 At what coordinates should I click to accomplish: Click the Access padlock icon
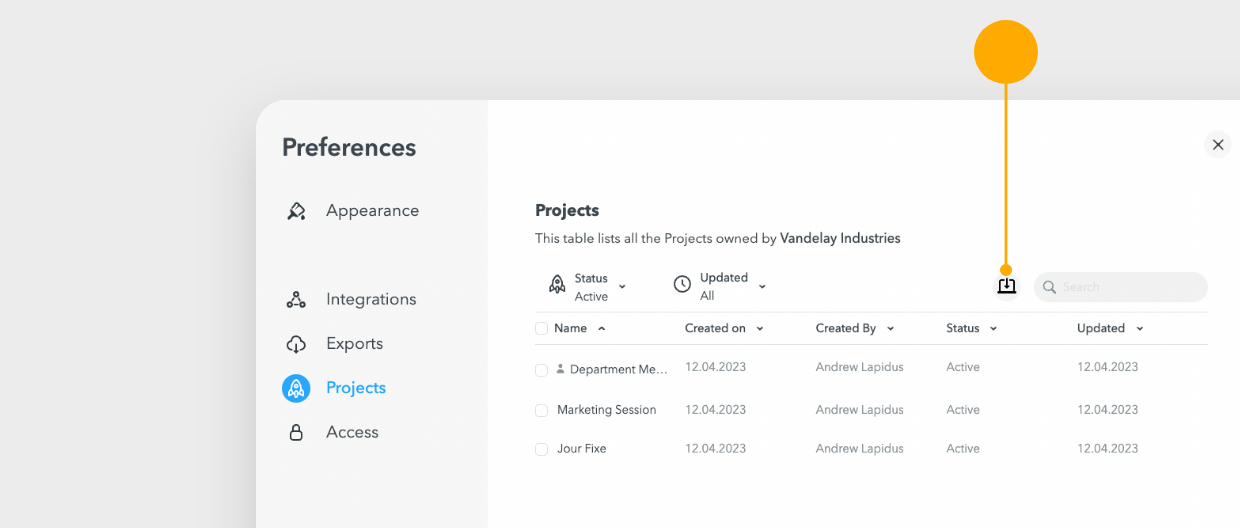pos(296,432)
